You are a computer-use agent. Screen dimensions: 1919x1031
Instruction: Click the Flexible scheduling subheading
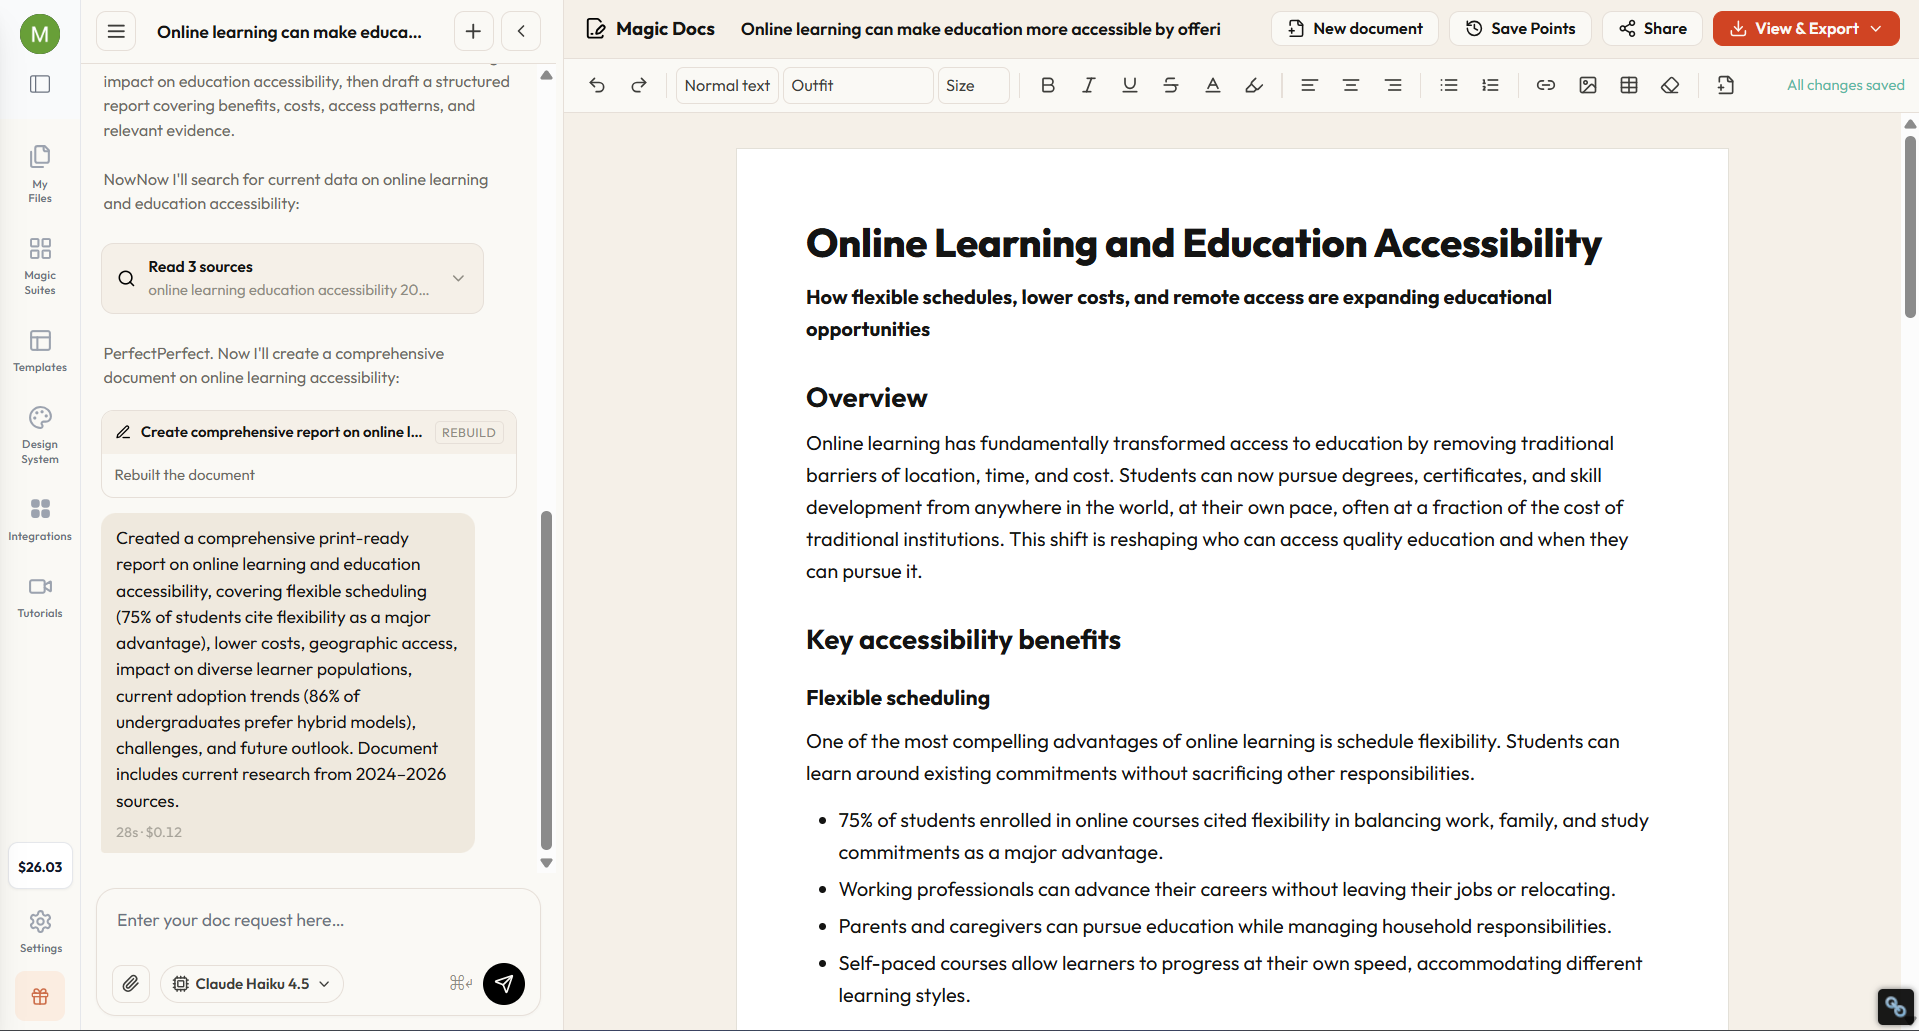coord(898,698)
